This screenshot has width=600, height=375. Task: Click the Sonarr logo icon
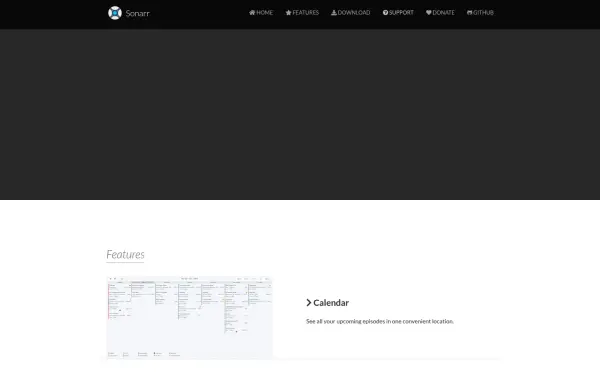click(115, 13)
